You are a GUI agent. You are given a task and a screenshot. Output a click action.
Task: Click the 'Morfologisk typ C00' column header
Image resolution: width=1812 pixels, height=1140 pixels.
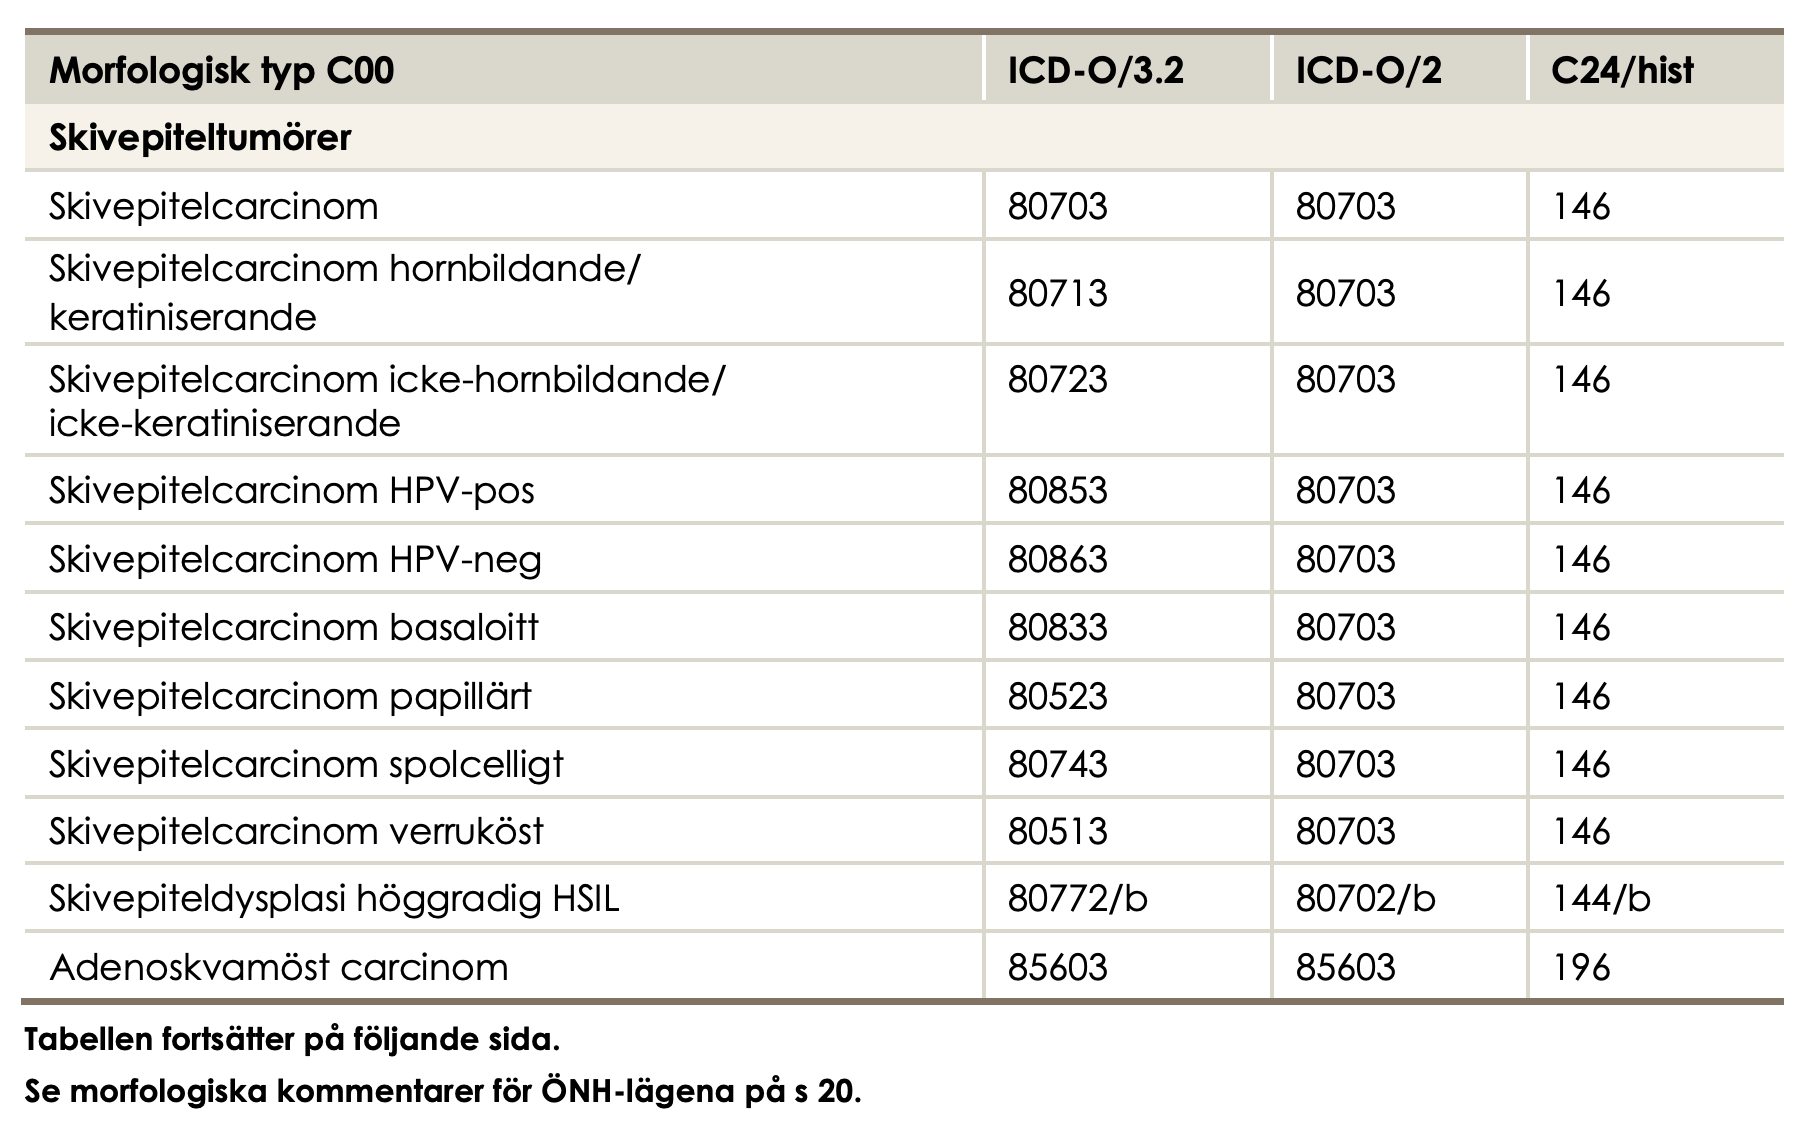click(x=222, y=71)
